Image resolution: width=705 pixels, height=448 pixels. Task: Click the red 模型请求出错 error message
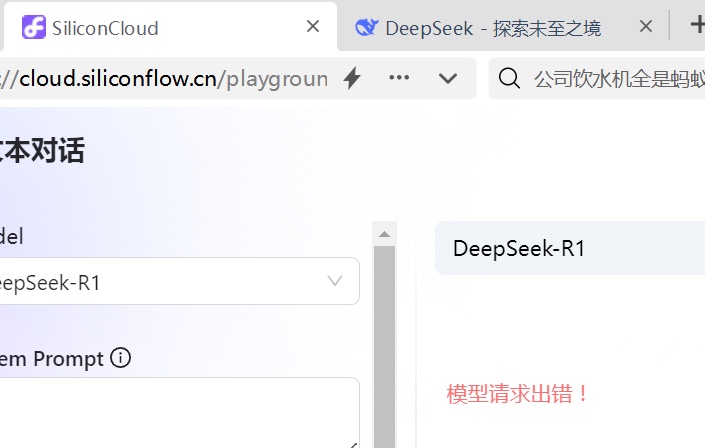tap(518, 394)
